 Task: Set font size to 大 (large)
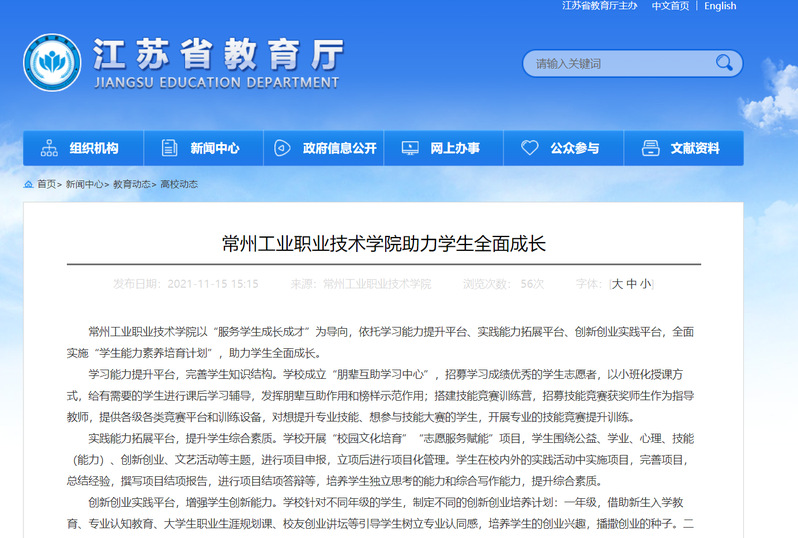point(617,284)
